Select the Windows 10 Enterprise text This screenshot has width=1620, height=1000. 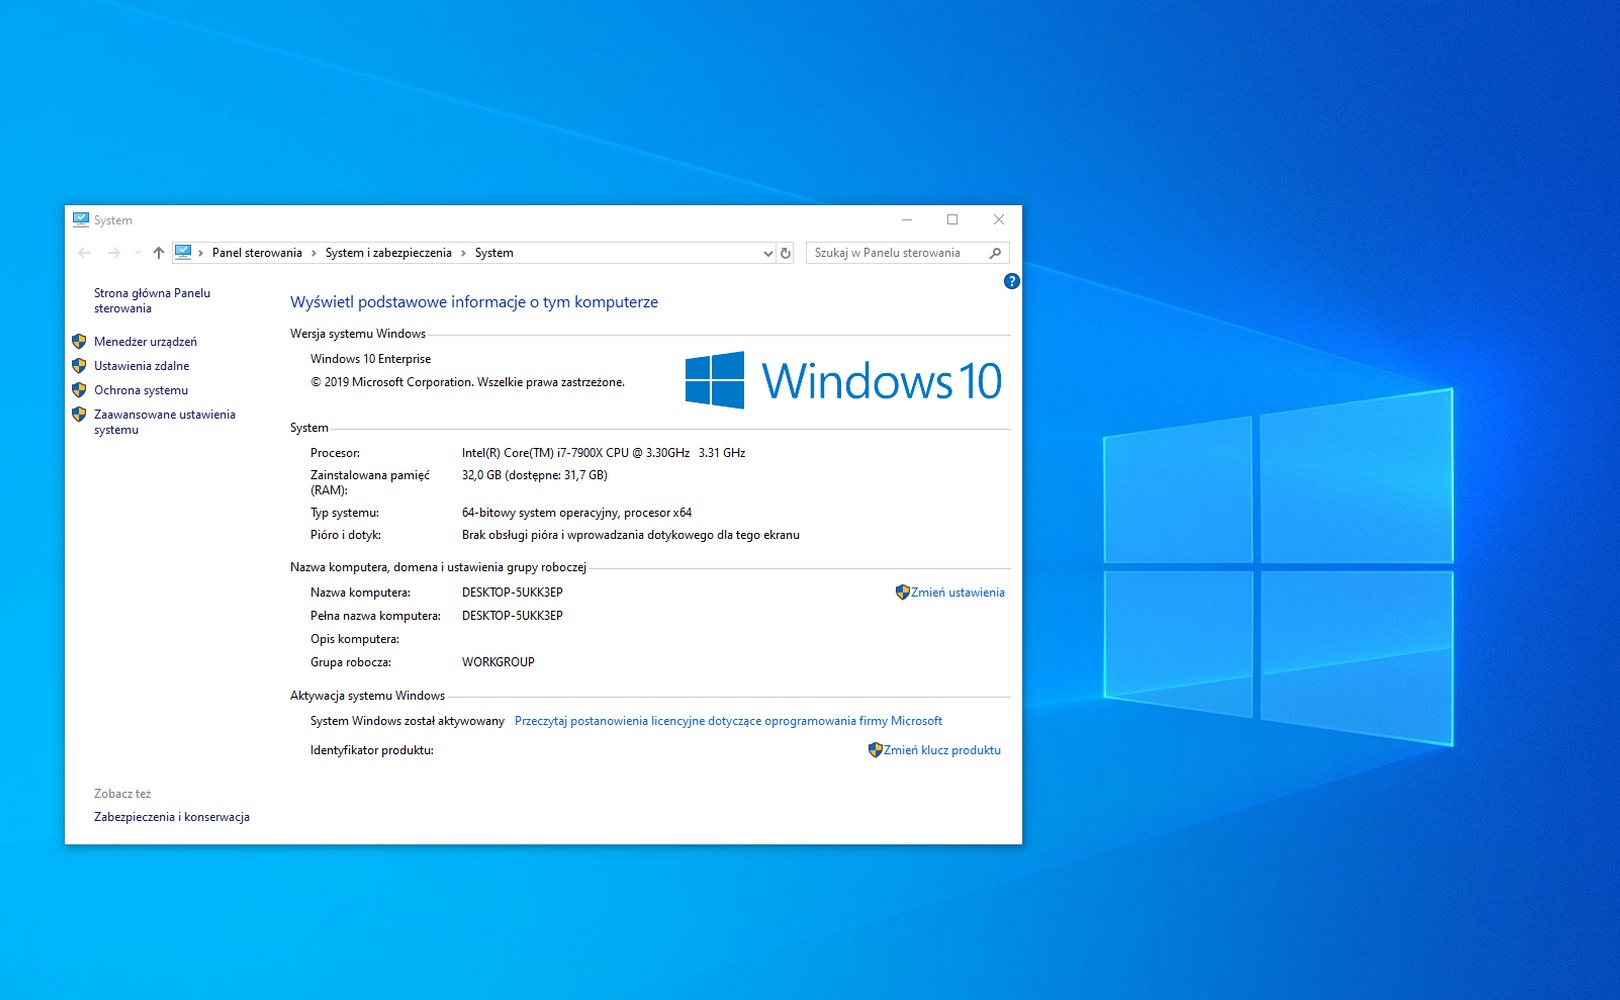click(x=371, y=359)
